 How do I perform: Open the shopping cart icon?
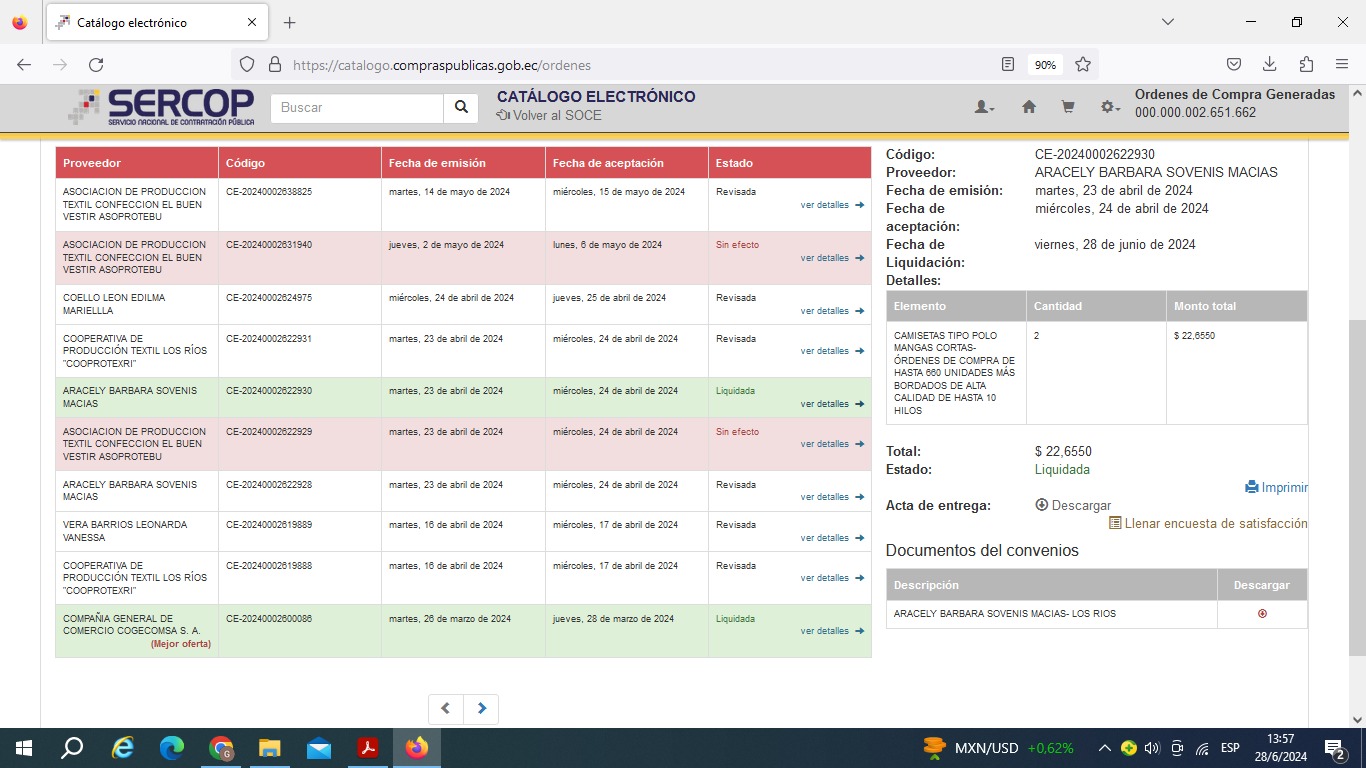click(1068, 108)
